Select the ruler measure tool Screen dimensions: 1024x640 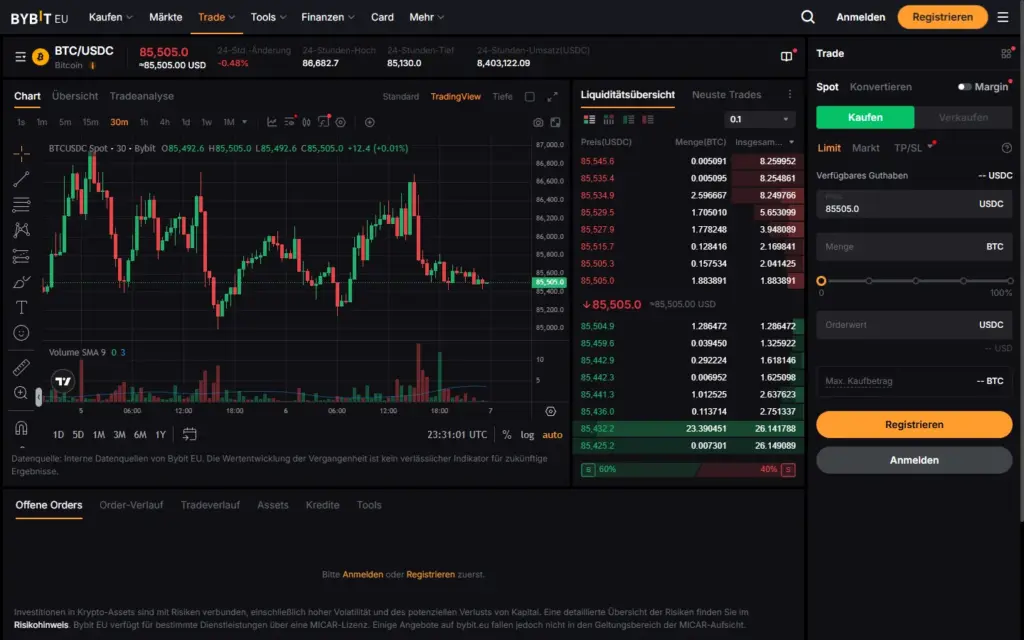[x=21, y=368]
